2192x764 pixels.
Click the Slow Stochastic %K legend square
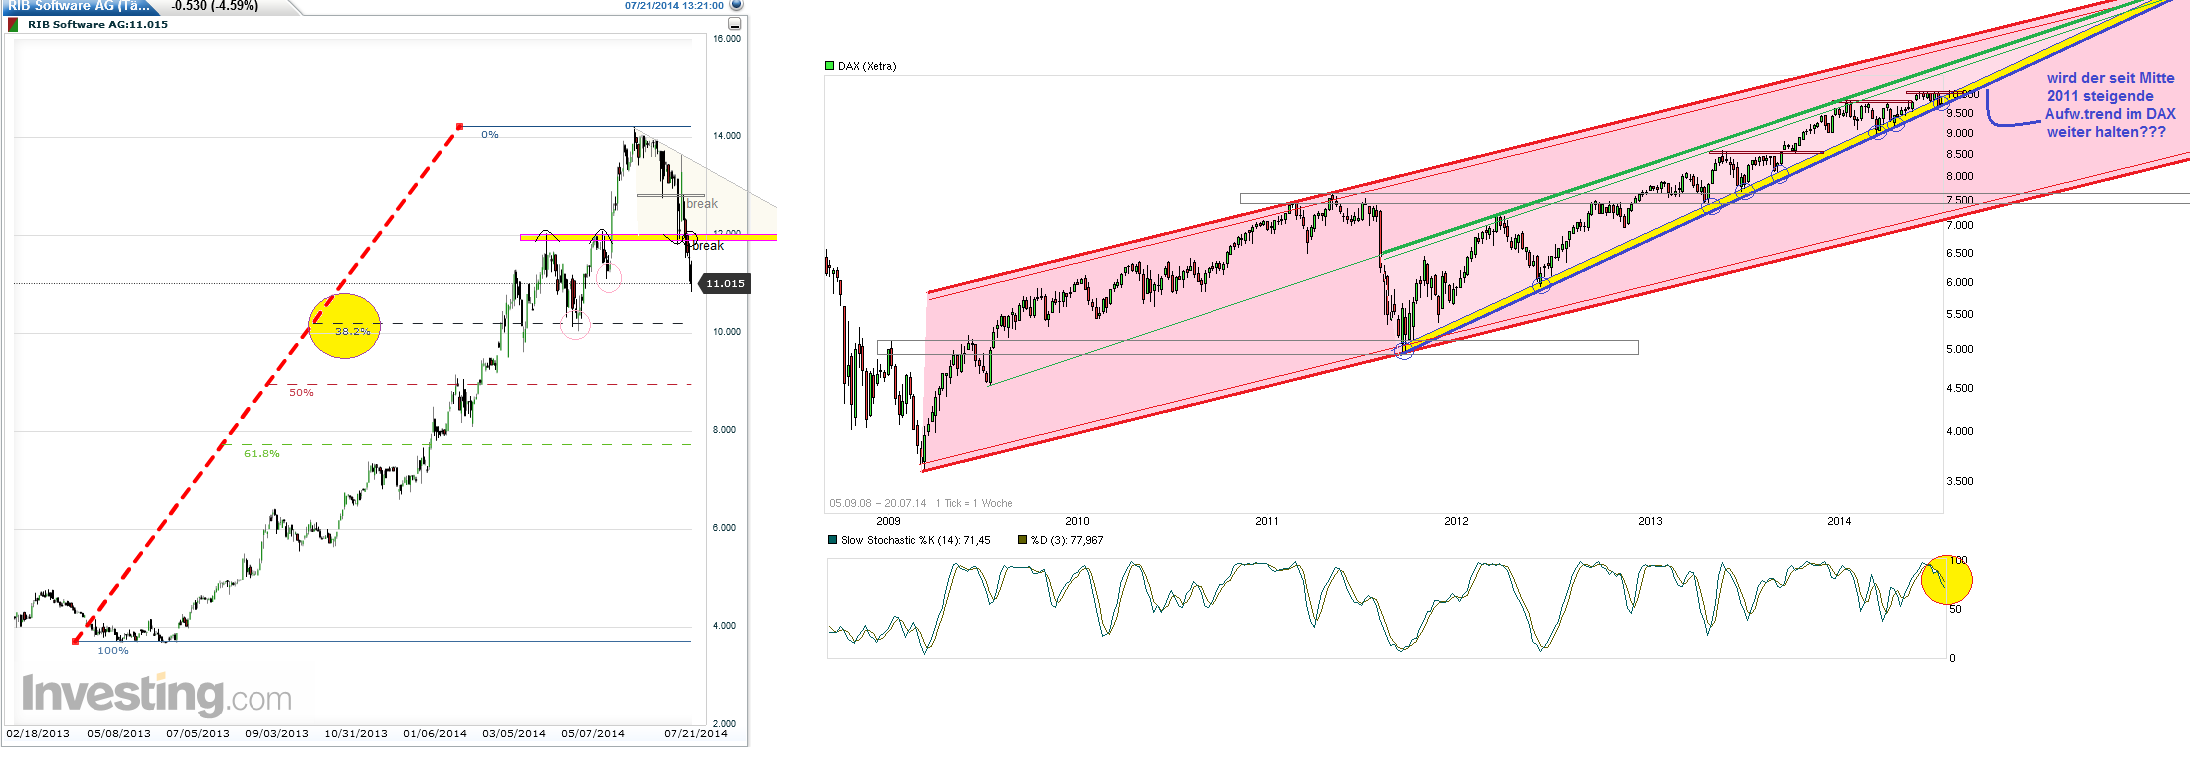(832, 540)
